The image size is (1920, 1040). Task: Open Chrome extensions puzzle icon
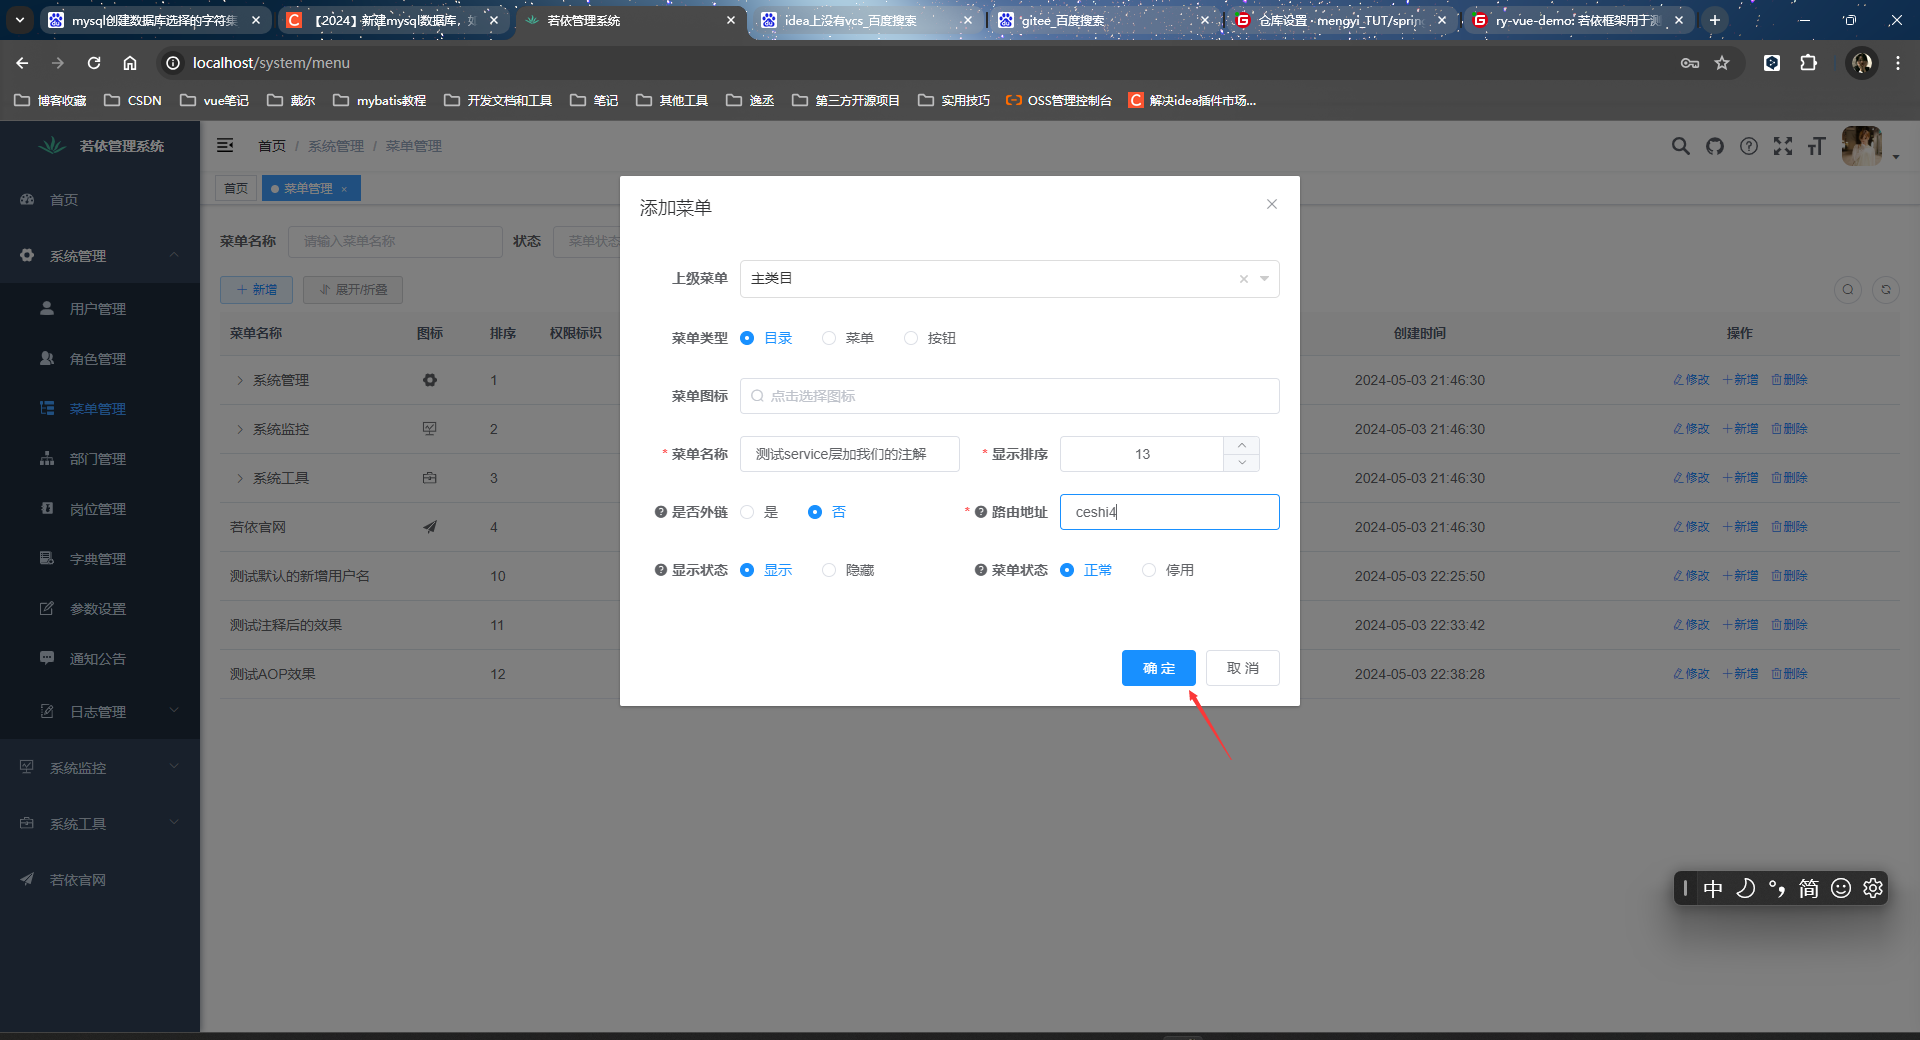(x=1808, y=63)
